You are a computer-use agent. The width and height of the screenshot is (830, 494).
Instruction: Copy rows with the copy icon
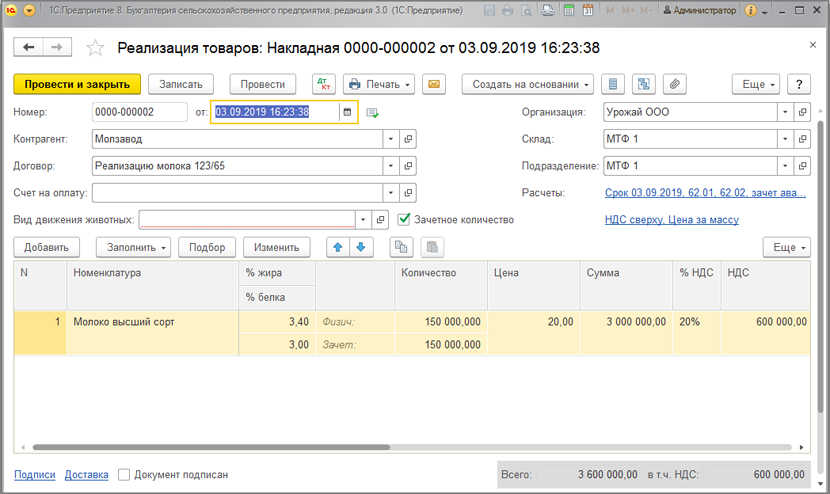tap(401, 247)
